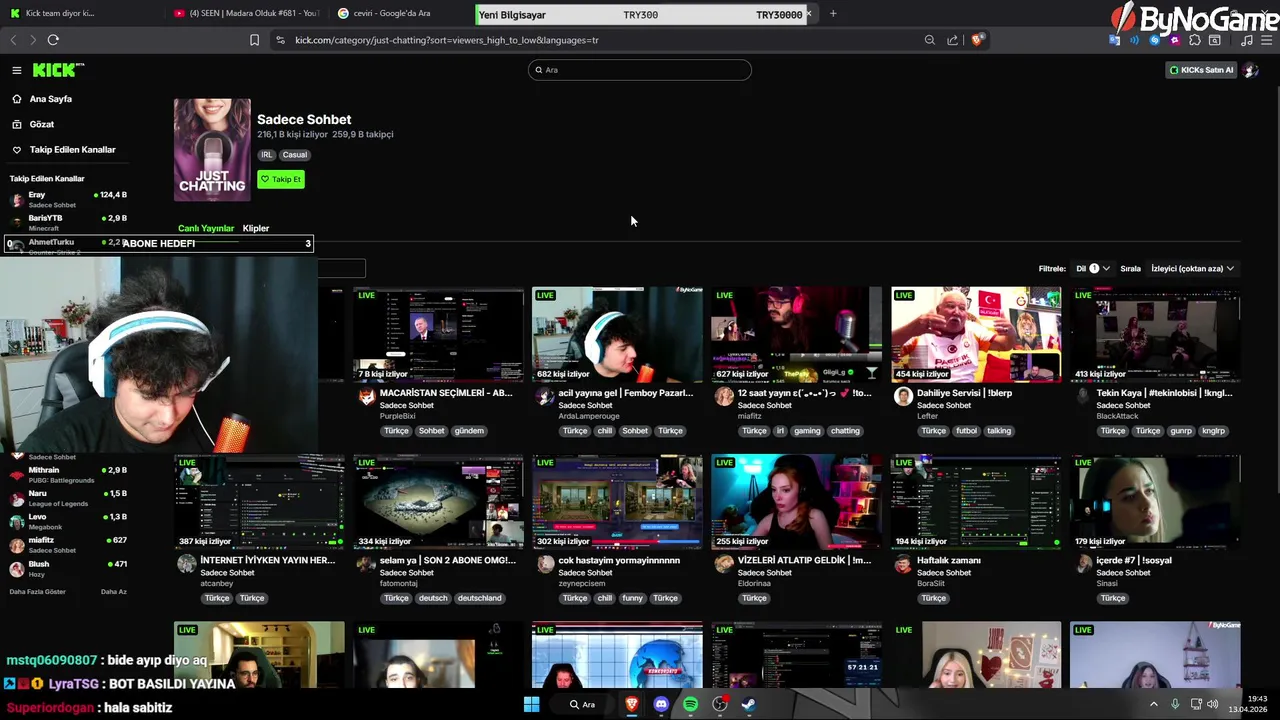Open the İzleyici (çoktan aza) sort dropdown
The width and height of the screenshot is (1280, 720).
click(x=1192, y=268)
